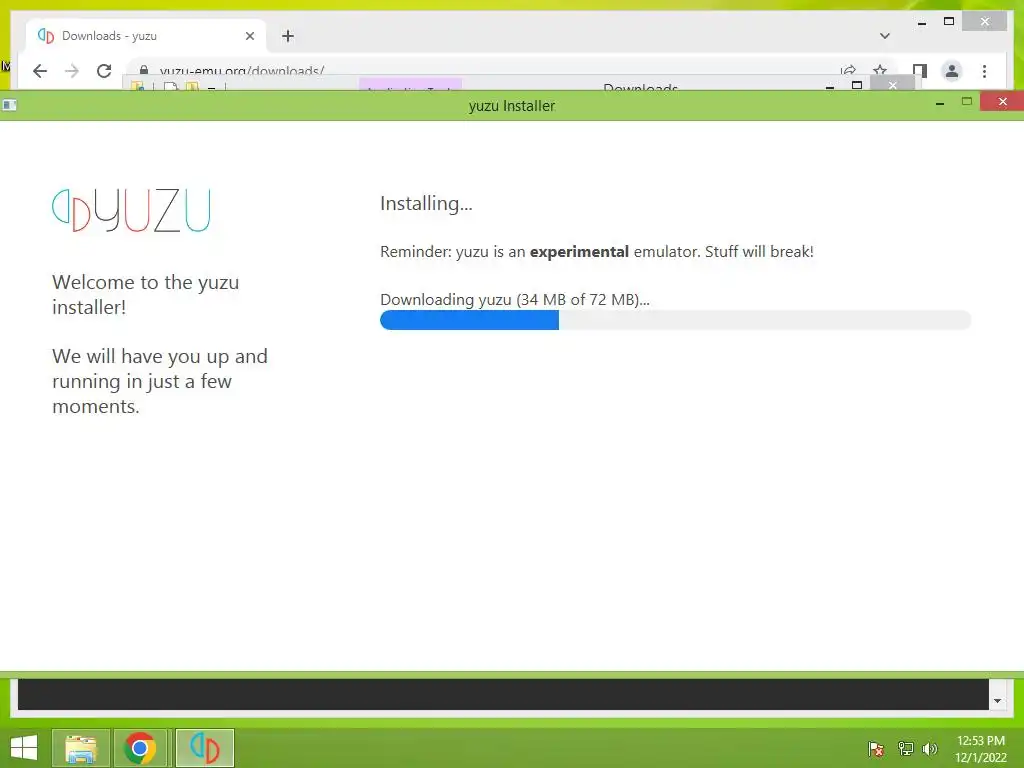The image size is (1024, 768).
Task: Select the Downloads - yuzu browser tab
Action: coord(146,36)
